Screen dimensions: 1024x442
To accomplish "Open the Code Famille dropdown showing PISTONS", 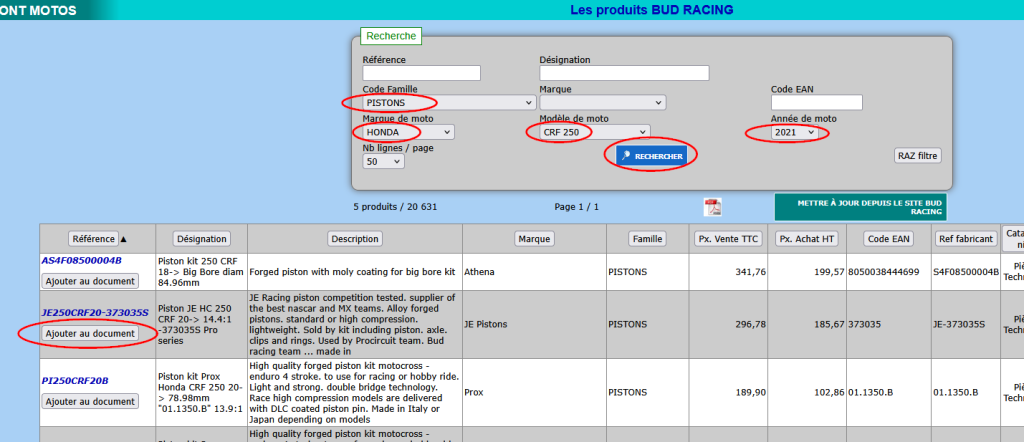I will tap(449, 103).
